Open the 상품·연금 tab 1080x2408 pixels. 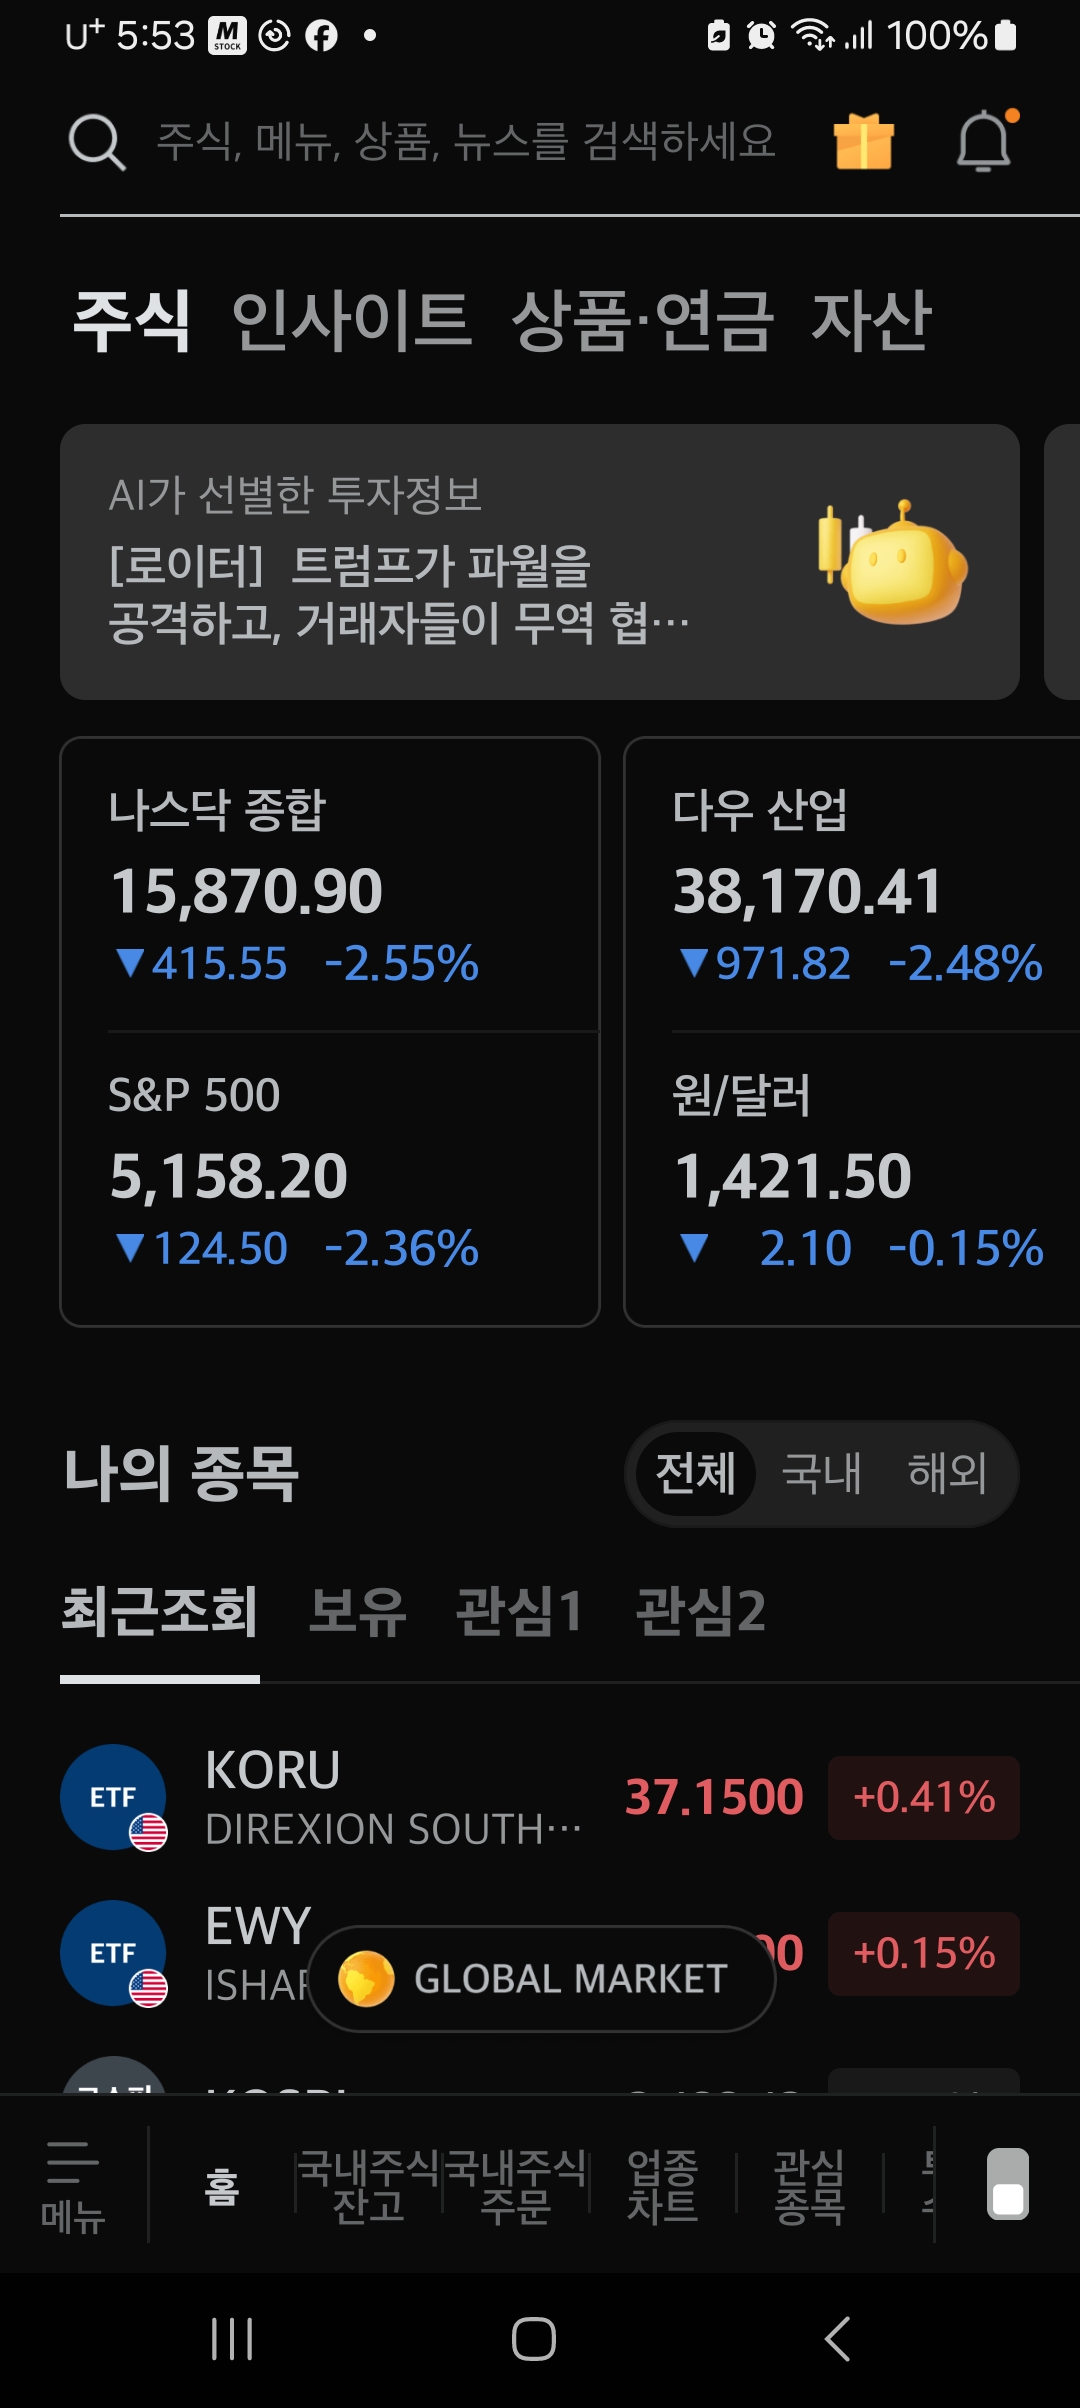click(642, 321)
